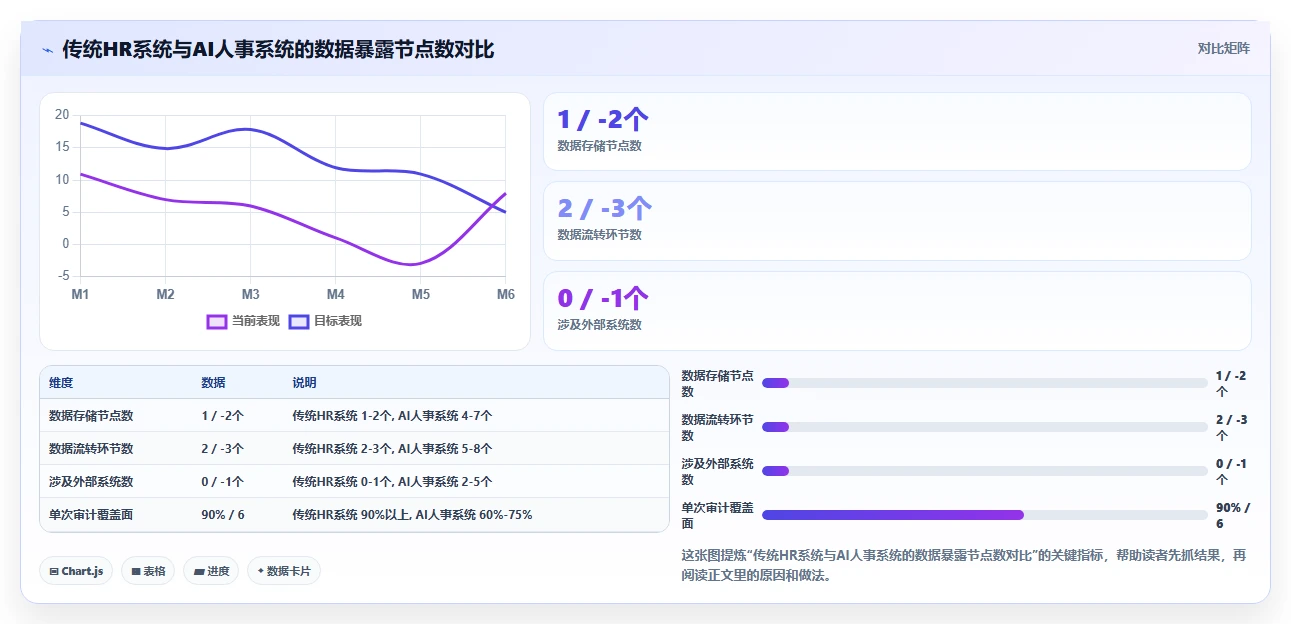Click the 数据存储节点数 progress bar
Image resolution: width=1291 pixels, height=624 pixels.
pos(984,383)
